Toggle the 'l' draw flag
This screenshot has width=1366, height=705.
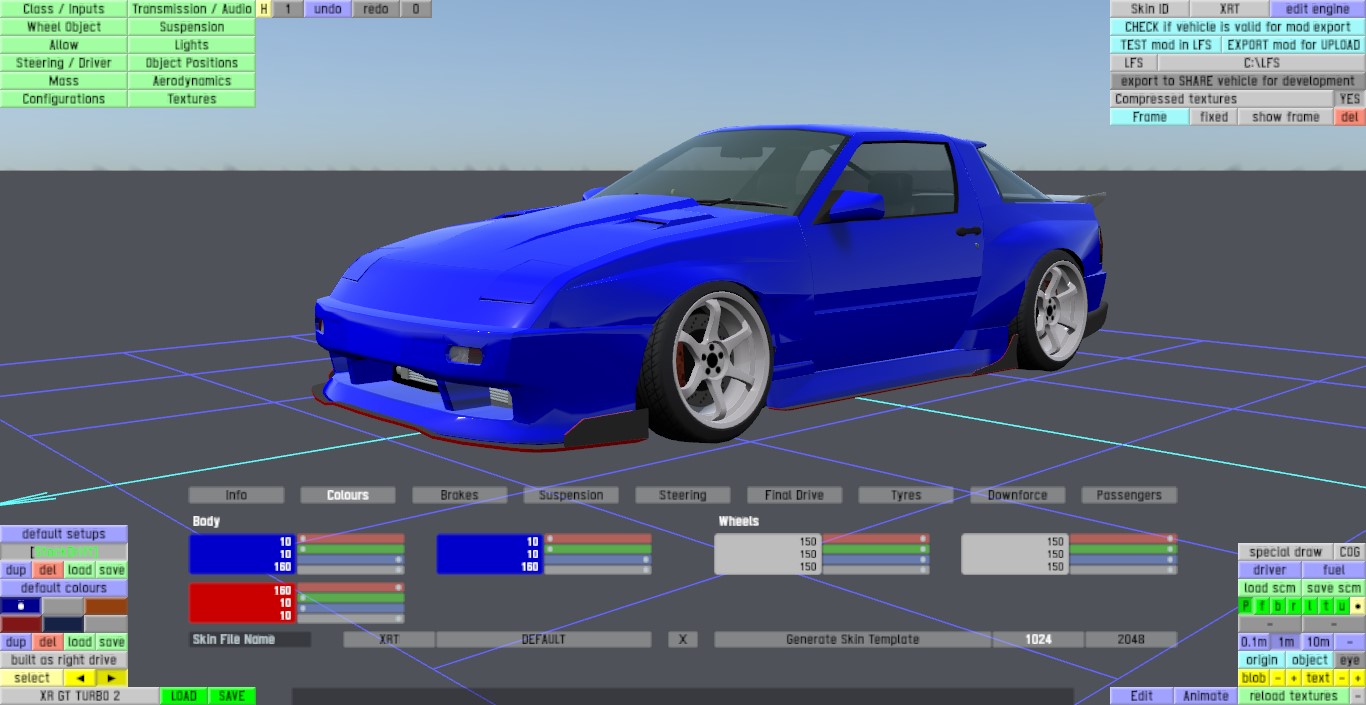tap(1310, 606)
